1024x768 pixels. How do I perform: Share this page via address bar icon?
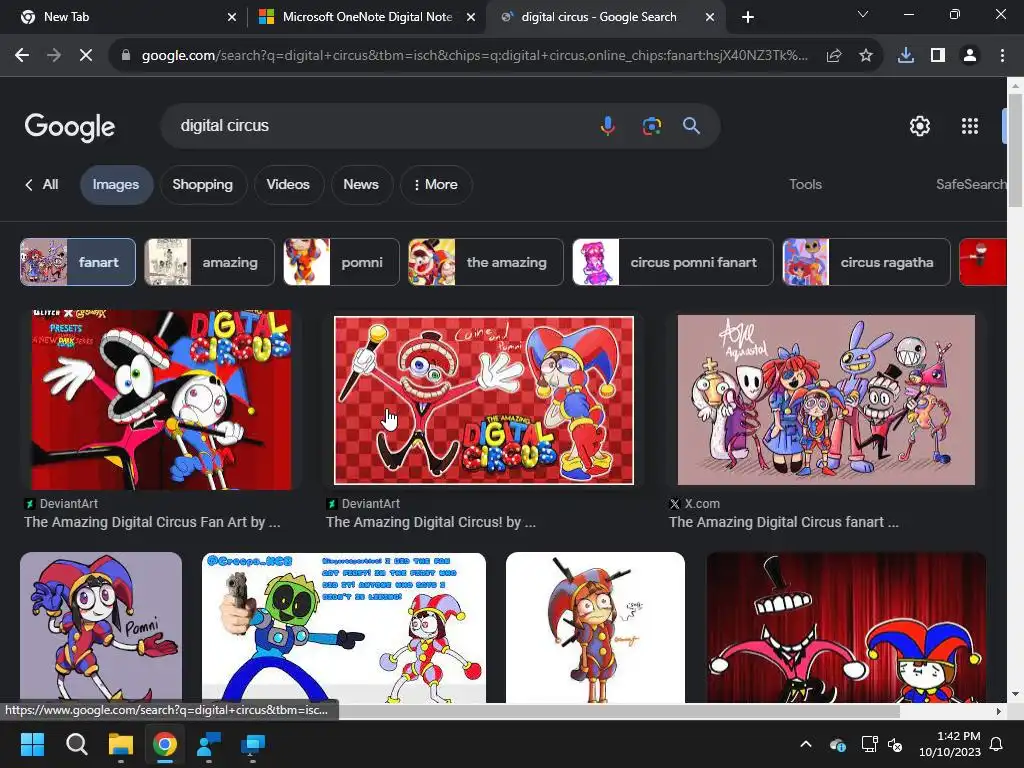click(834, 56)
